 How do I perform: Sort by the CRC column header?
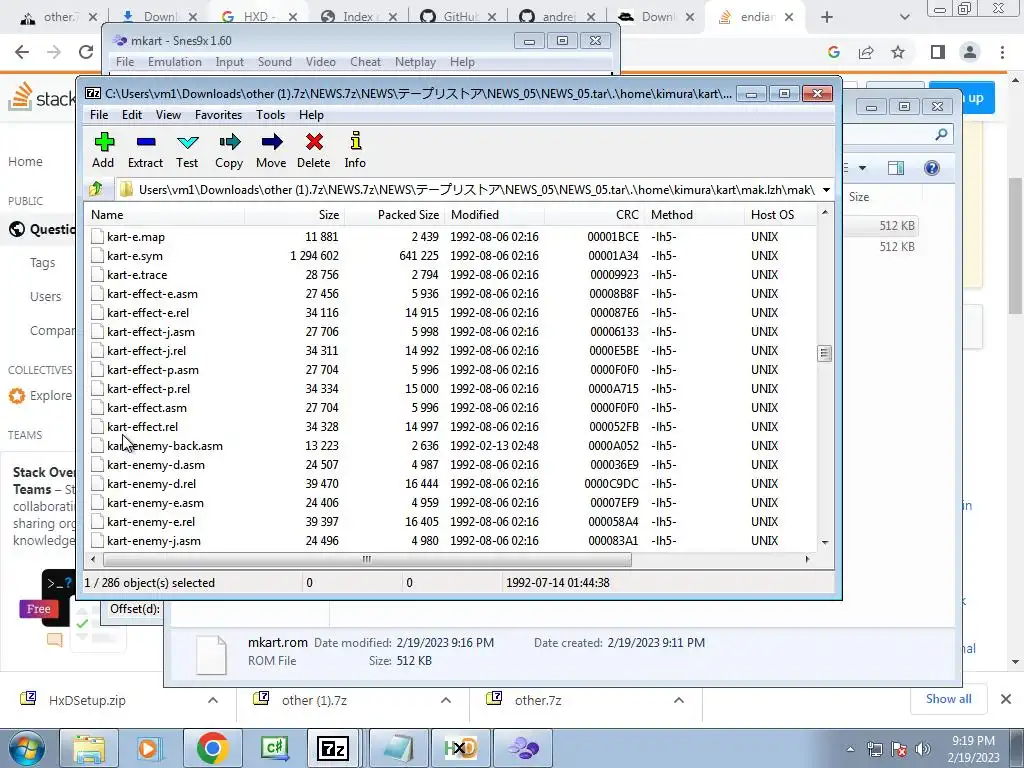point(594,215)
